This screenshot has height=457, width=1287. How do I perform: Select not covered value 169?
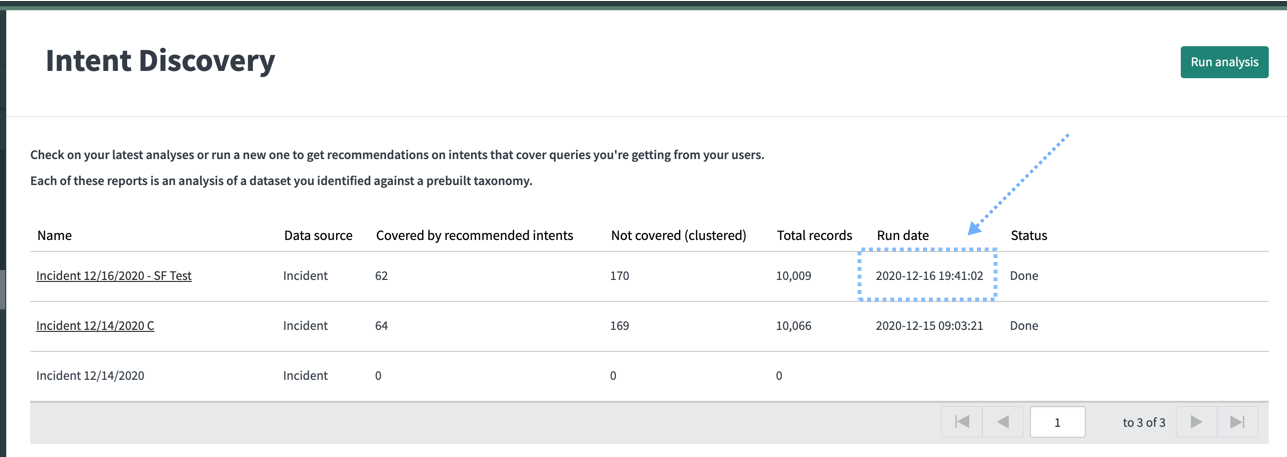pyautogui.click(x=620, y=326)
